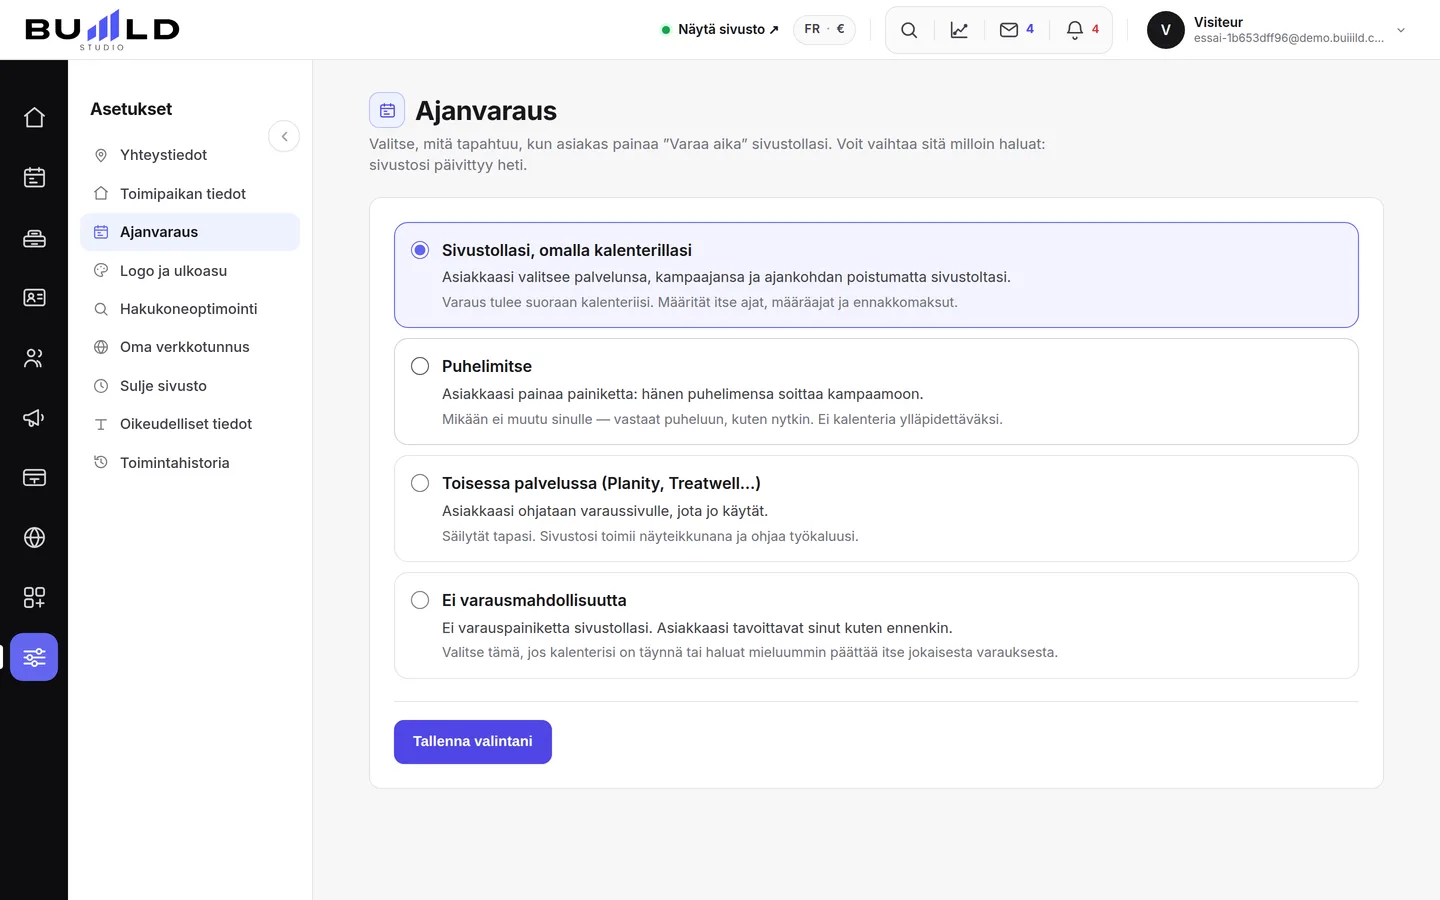Viewport: 1440px width, 900px height.
Task: Navigate to Hakukoneoptimointi settings
Action: click(x=190, y=309)
